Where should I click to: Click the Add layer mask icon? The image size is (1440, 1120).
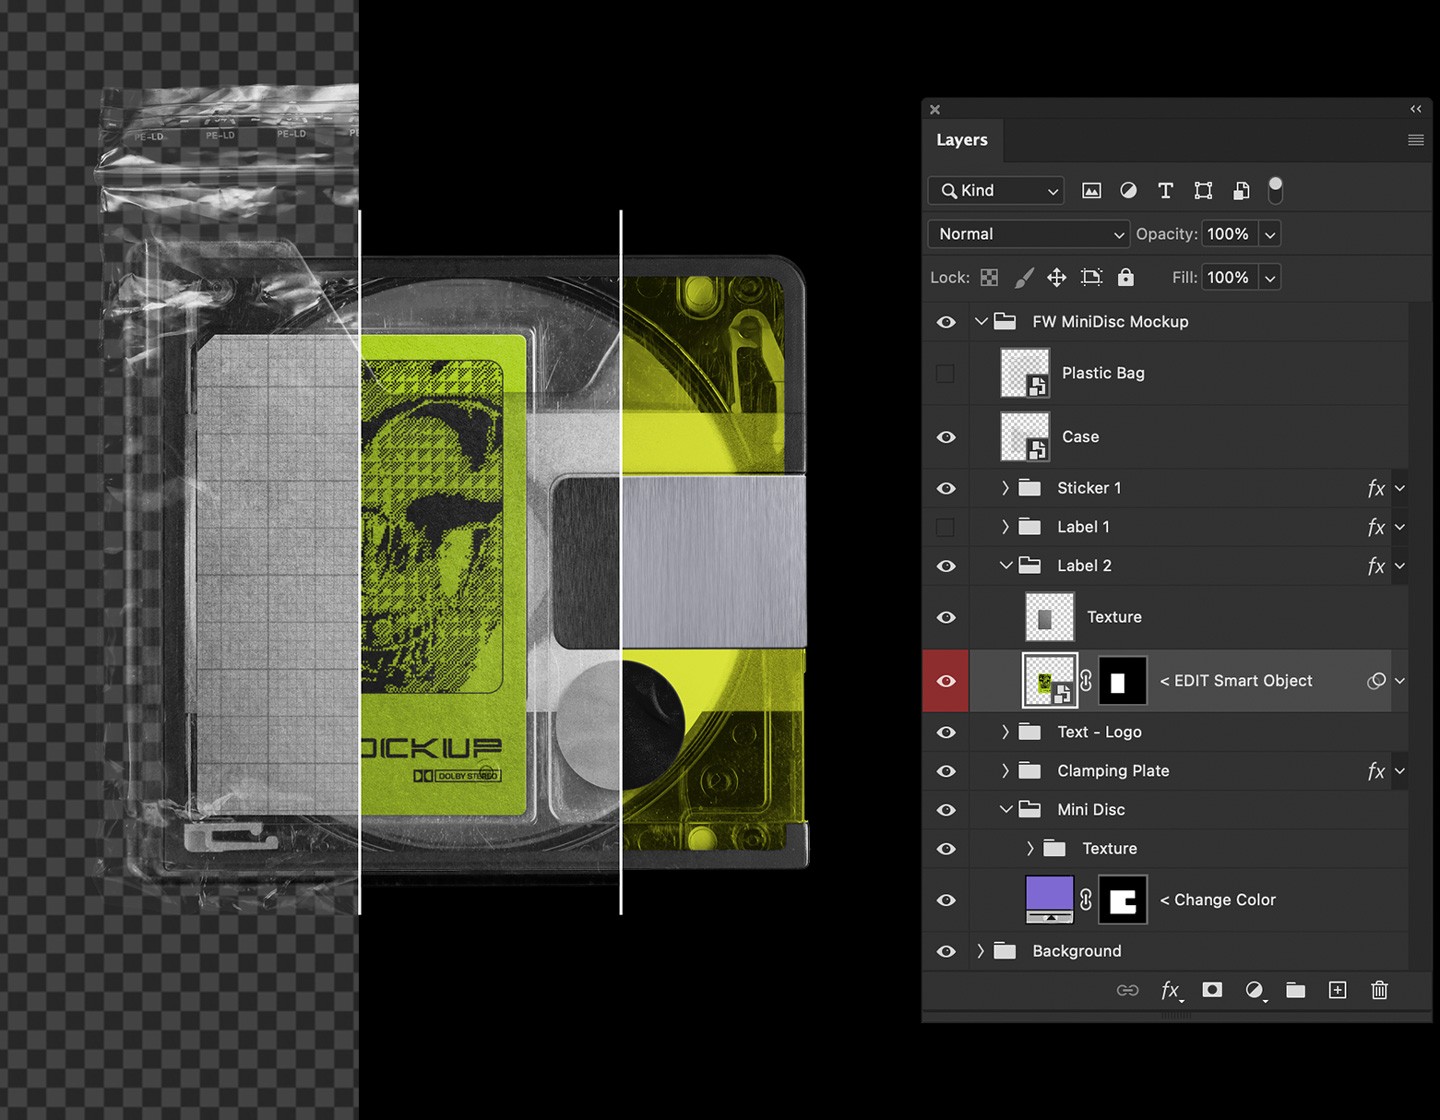pyautogui.click(x=1212, y=990)
